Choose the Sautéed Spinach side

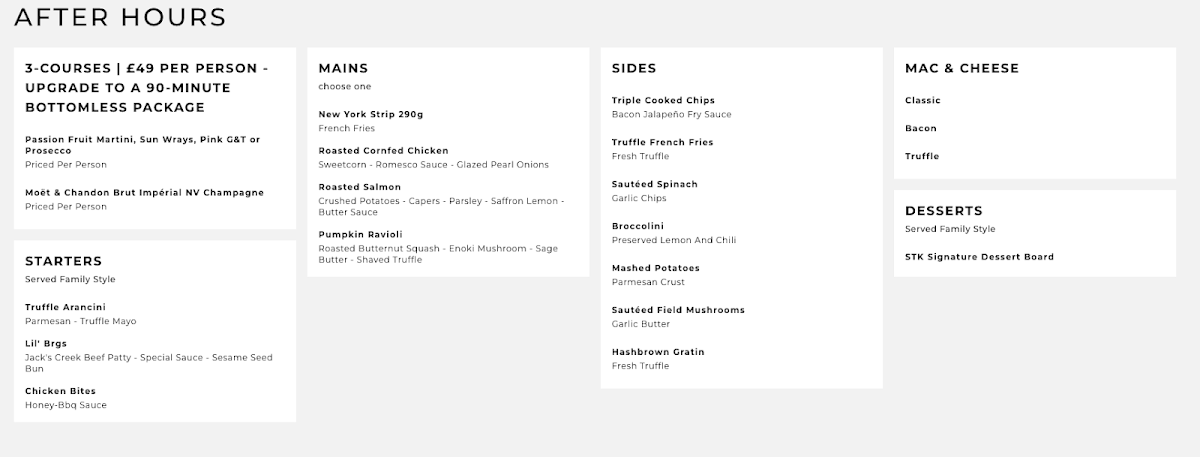click(x=654, y=185)
